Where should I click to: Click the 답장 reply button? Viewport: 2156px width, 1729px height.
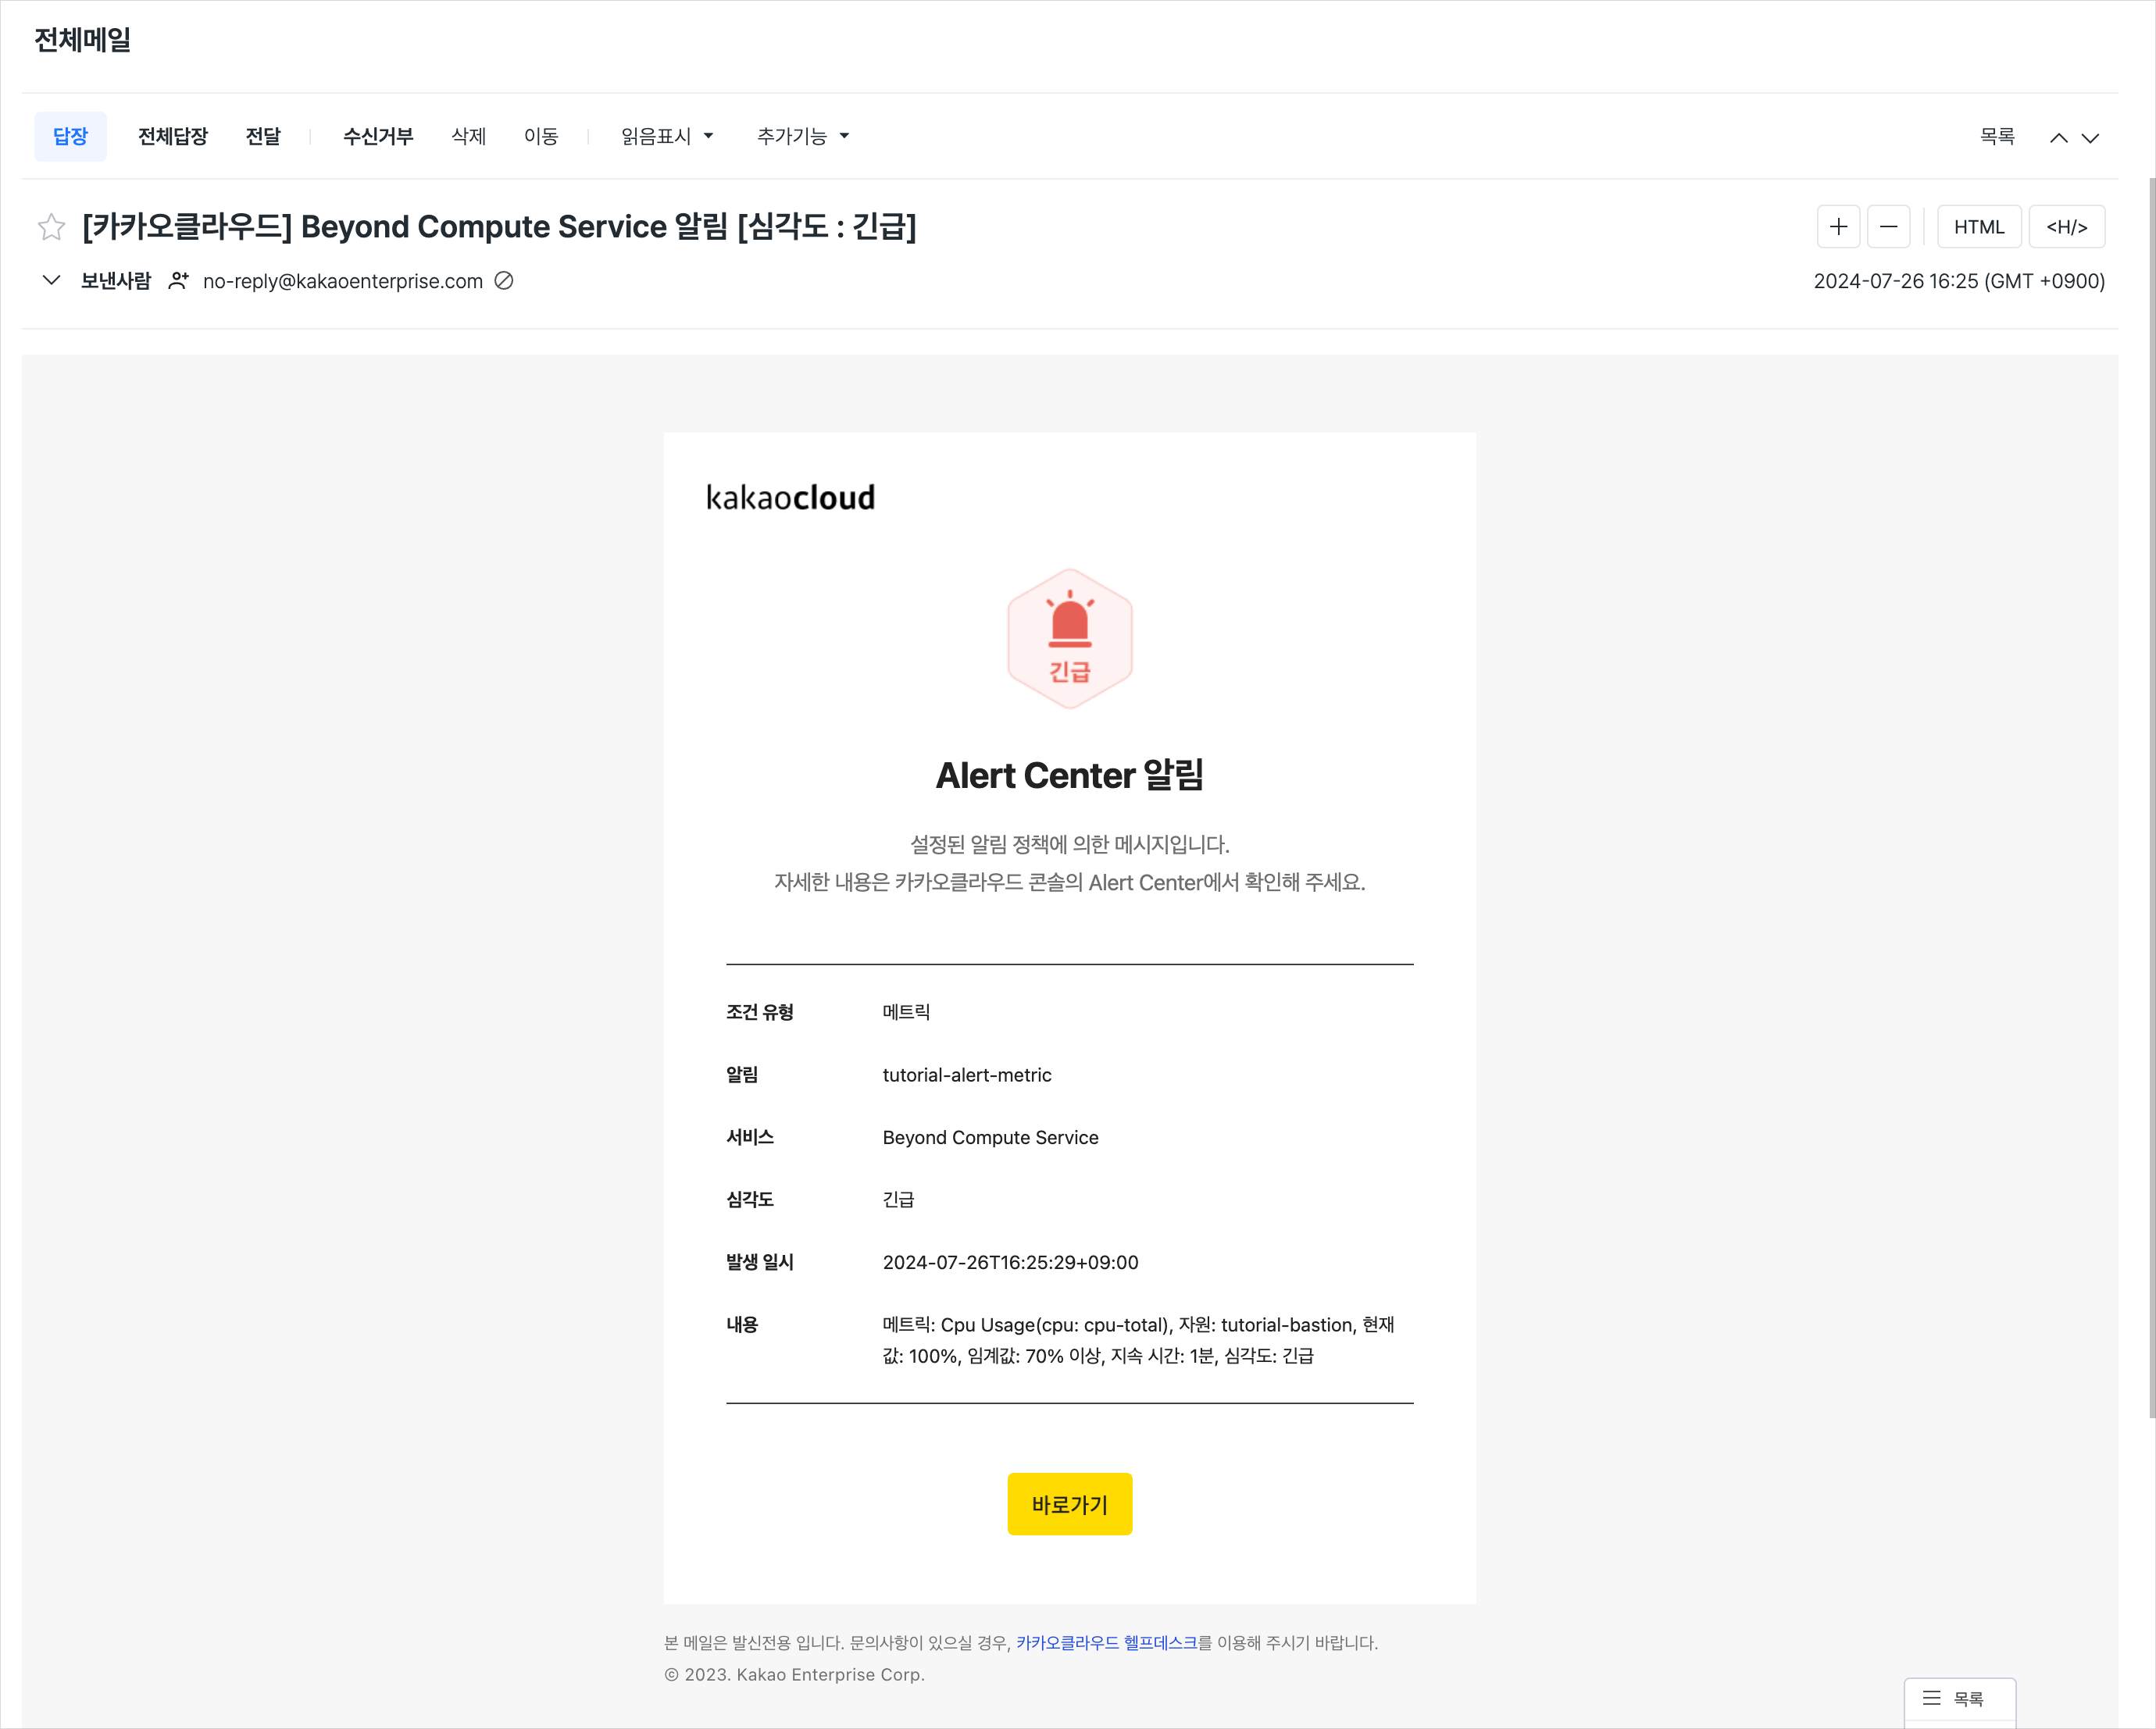70,136
